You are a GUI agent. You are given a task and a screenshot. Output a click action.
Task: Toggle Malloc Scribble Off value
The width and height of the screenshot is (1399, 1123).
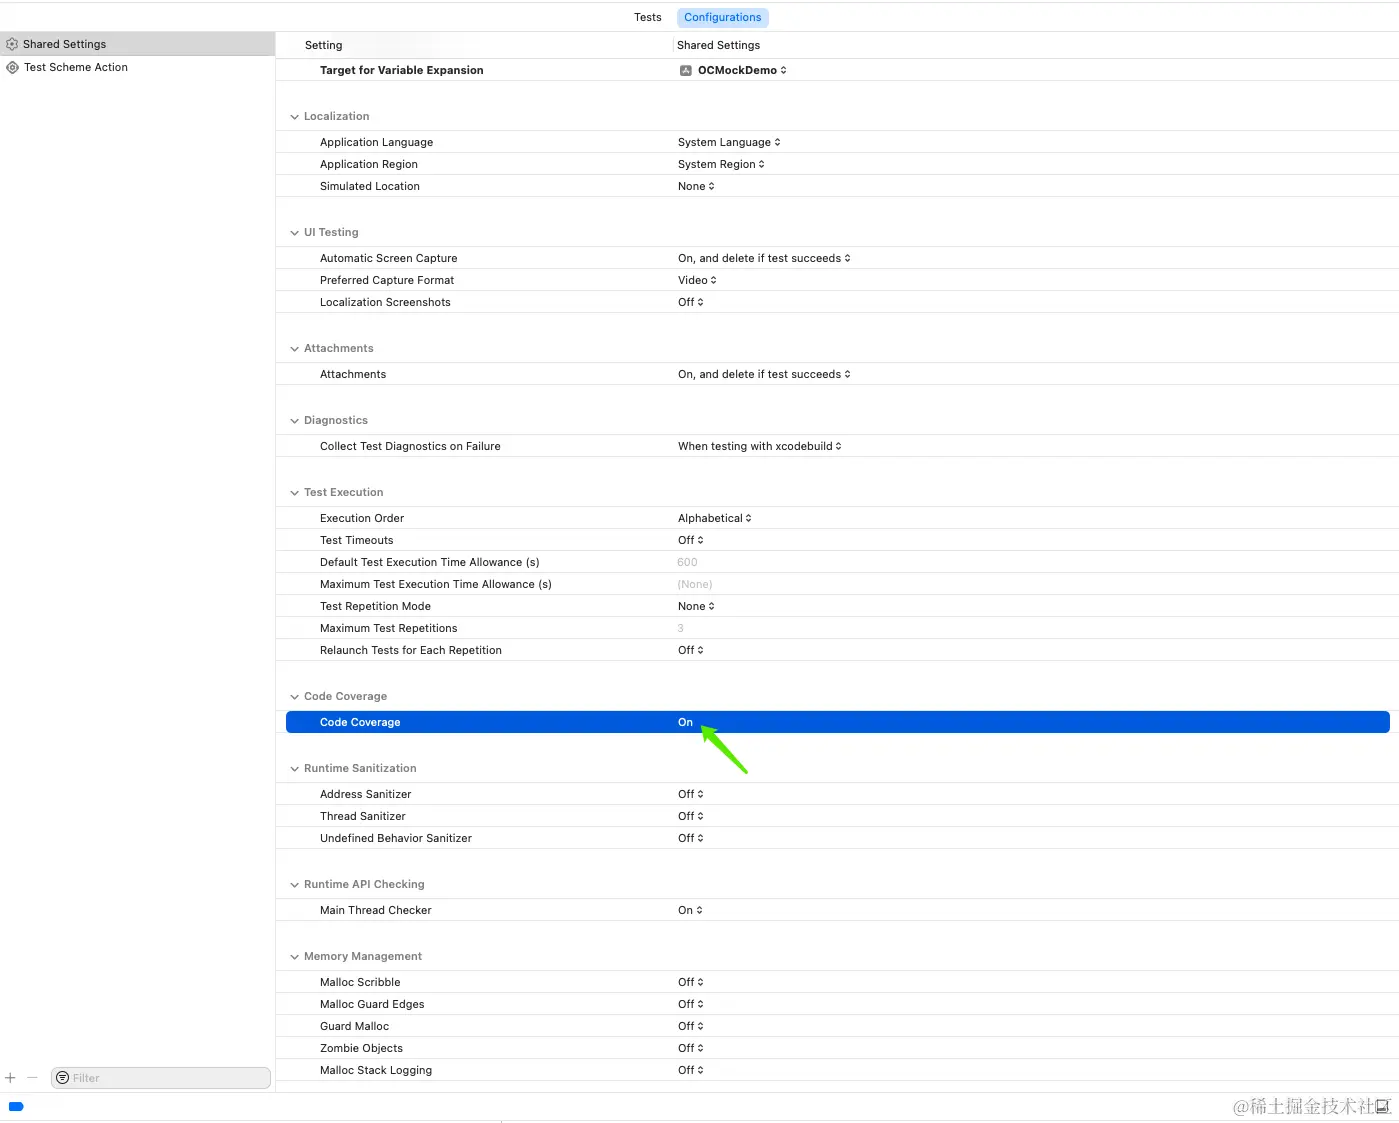click(691, 982)
